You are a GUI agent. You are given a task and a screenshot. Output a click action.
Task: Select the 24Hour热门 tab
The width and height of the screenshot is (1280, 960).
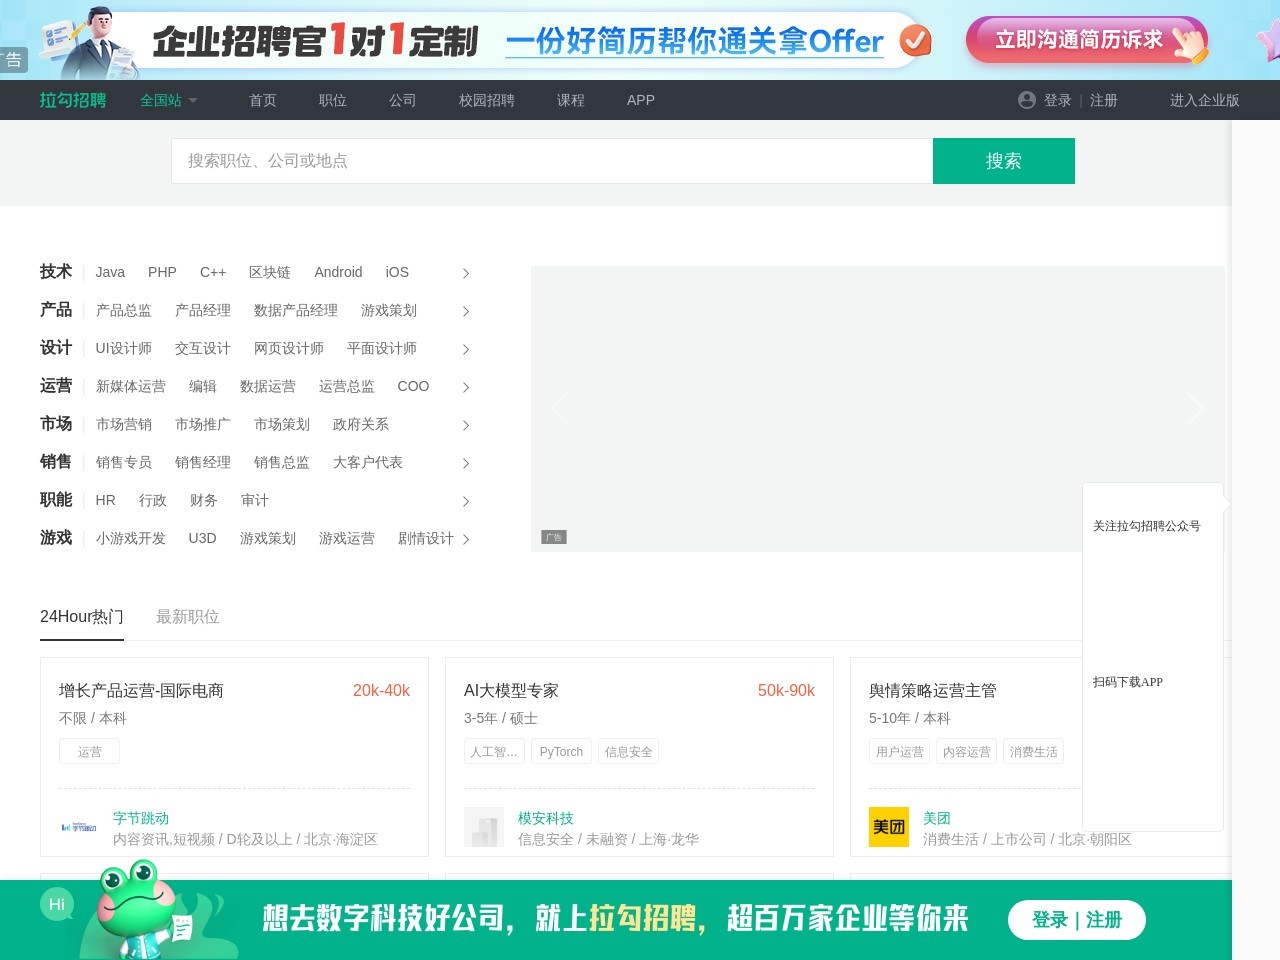(81, 616)
